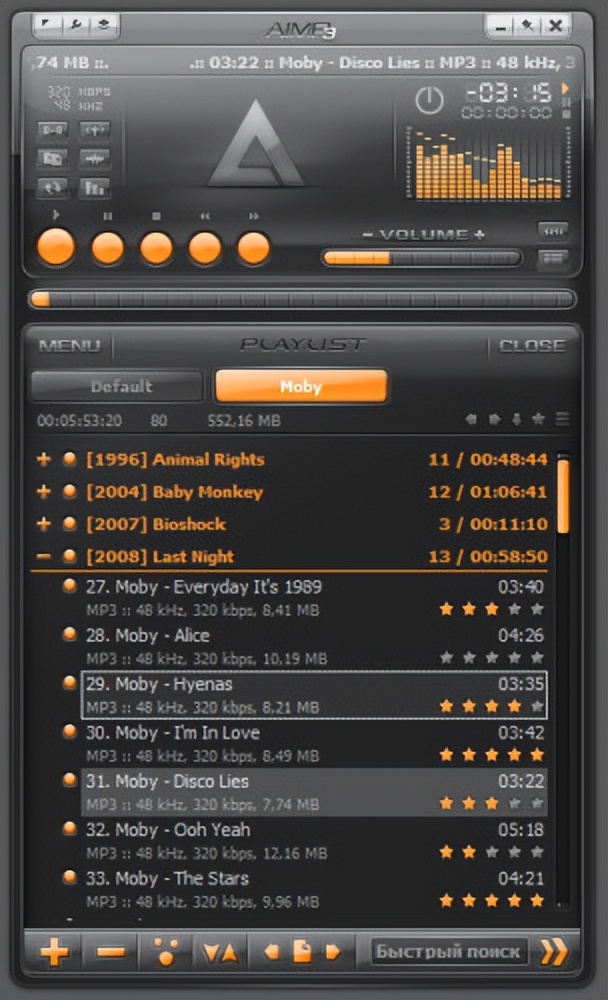Stop playback with the Stop button
Screen dimensions: 608x1000
pos(156,248)
